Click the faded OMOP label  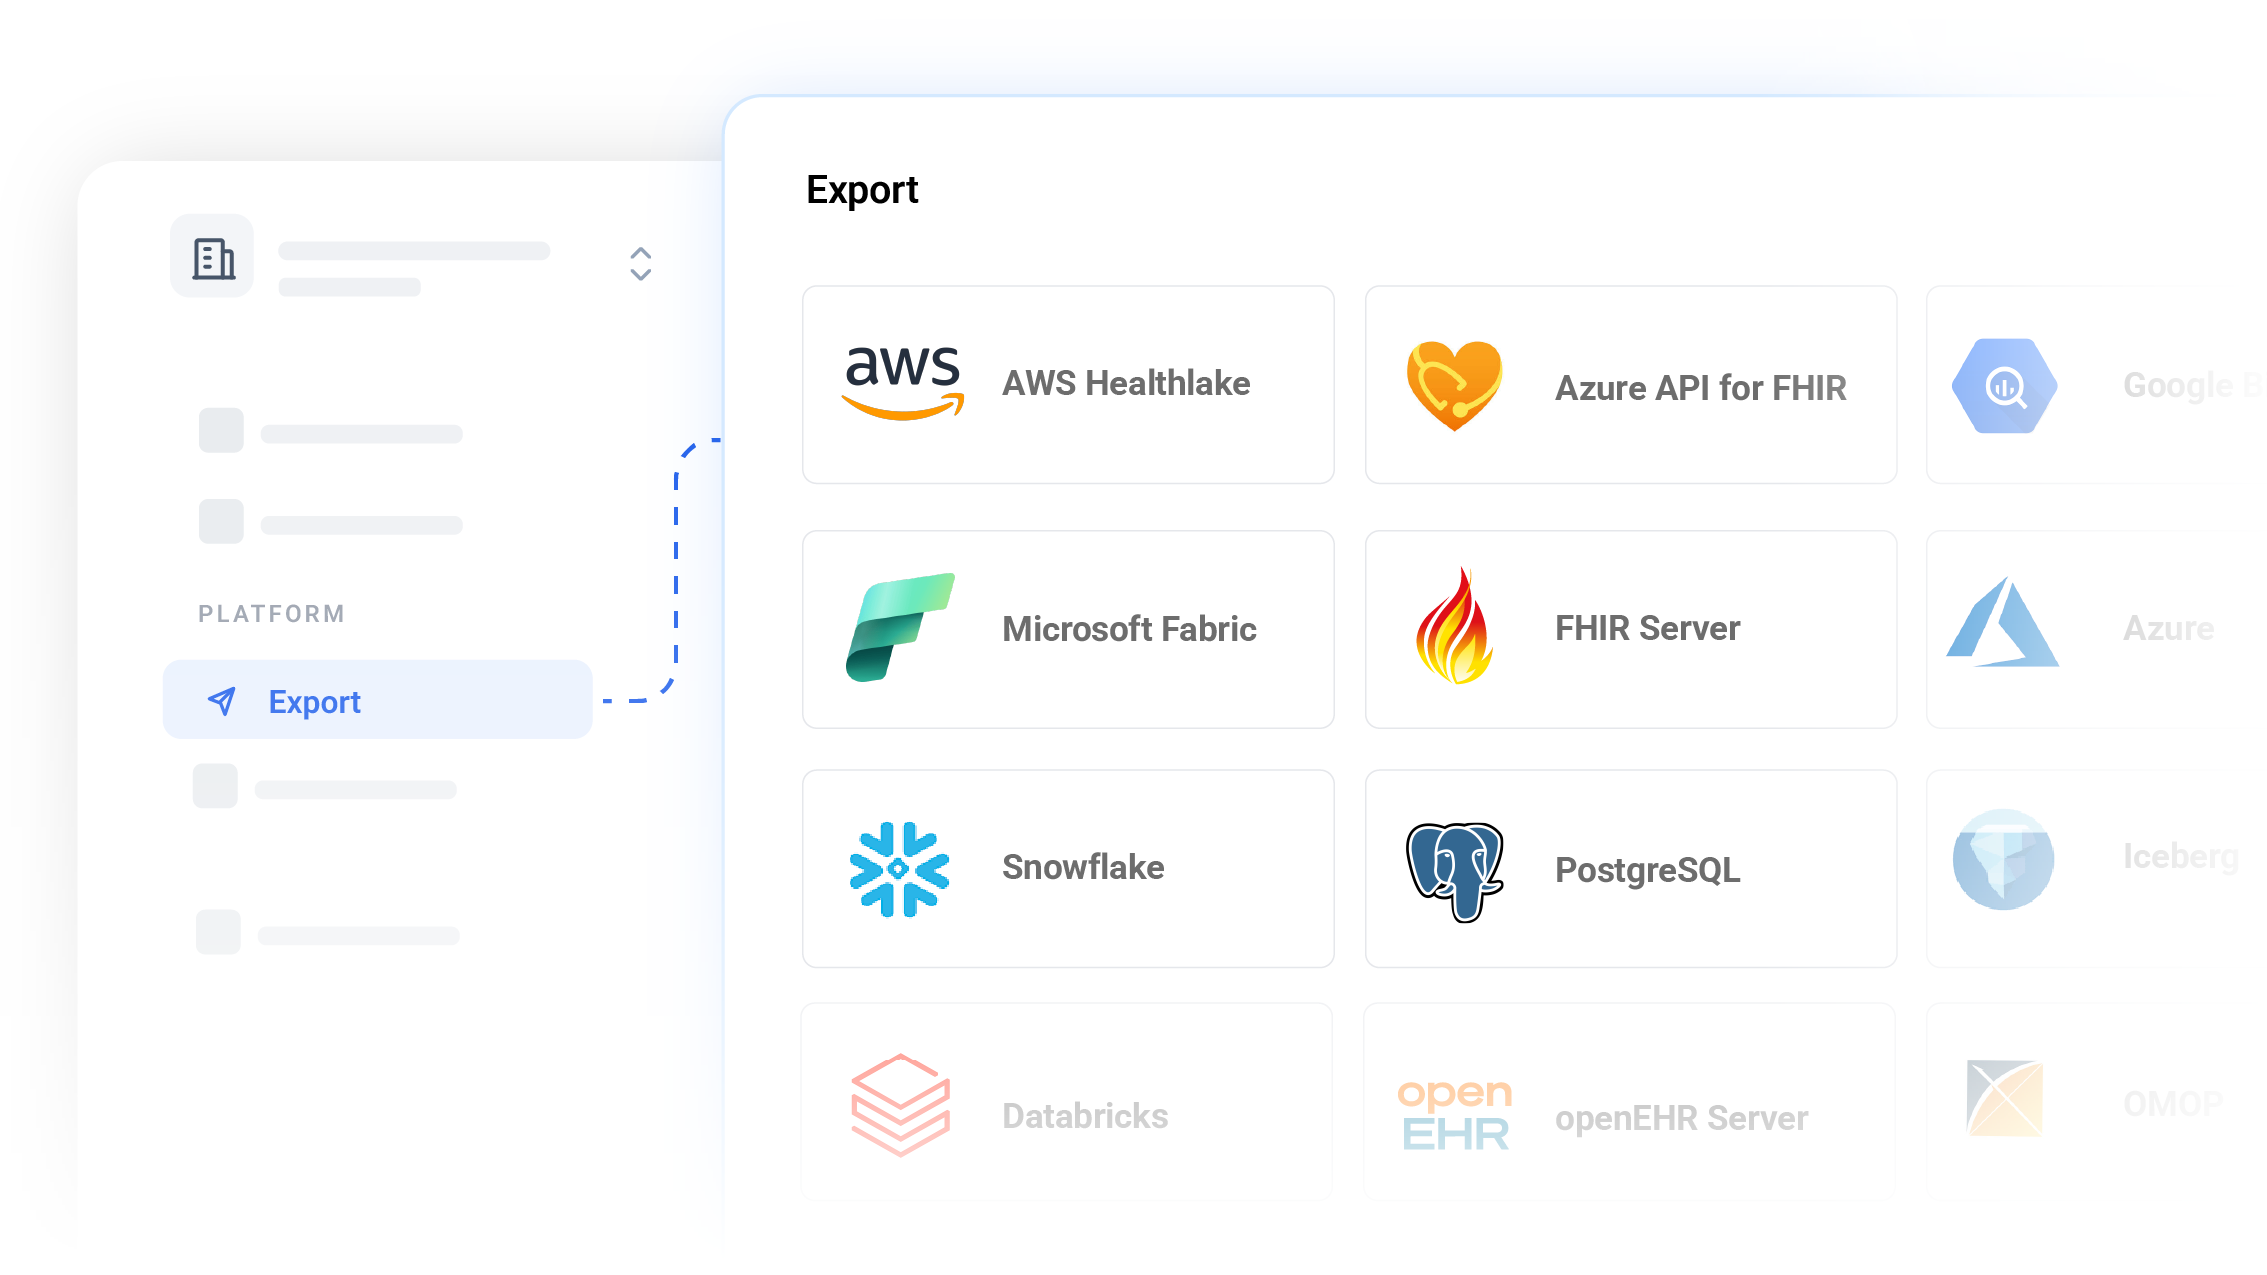coord(2173,1103)
